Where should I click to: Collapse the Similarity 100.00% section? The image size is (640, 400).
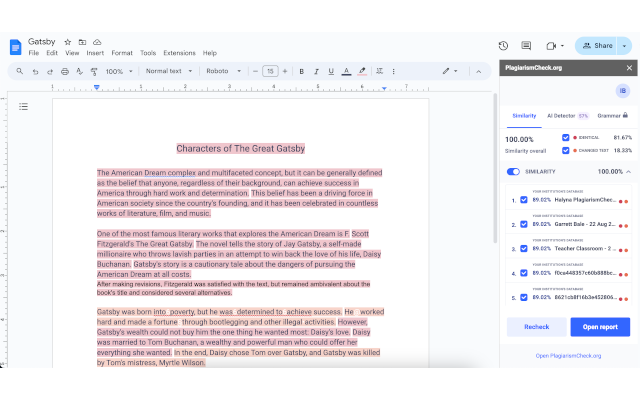point(629,172)
